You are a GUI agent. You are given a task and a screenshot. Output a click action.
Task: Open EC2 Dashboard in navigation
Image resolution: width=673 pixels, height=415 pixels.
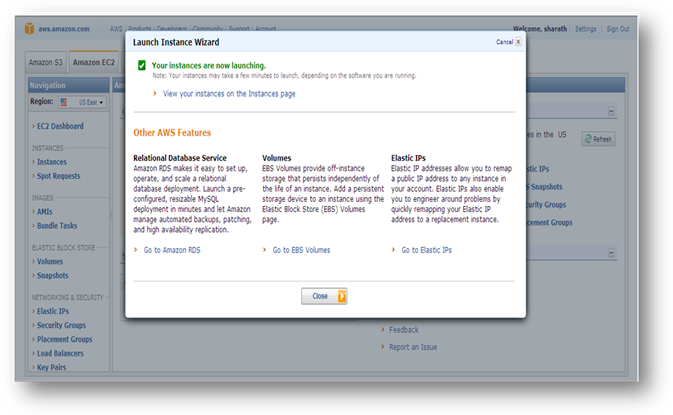(x=60, y=126)
